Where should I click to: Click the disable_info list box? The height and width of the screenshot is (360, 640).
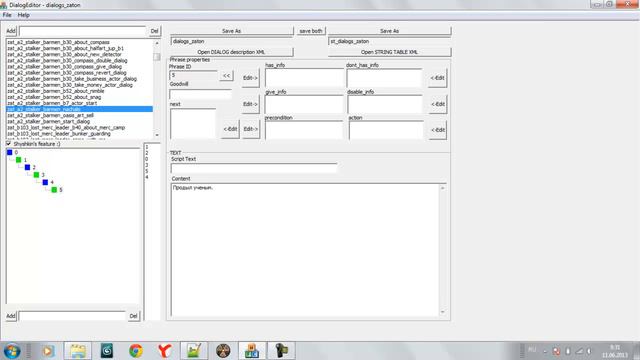[385, 104]
